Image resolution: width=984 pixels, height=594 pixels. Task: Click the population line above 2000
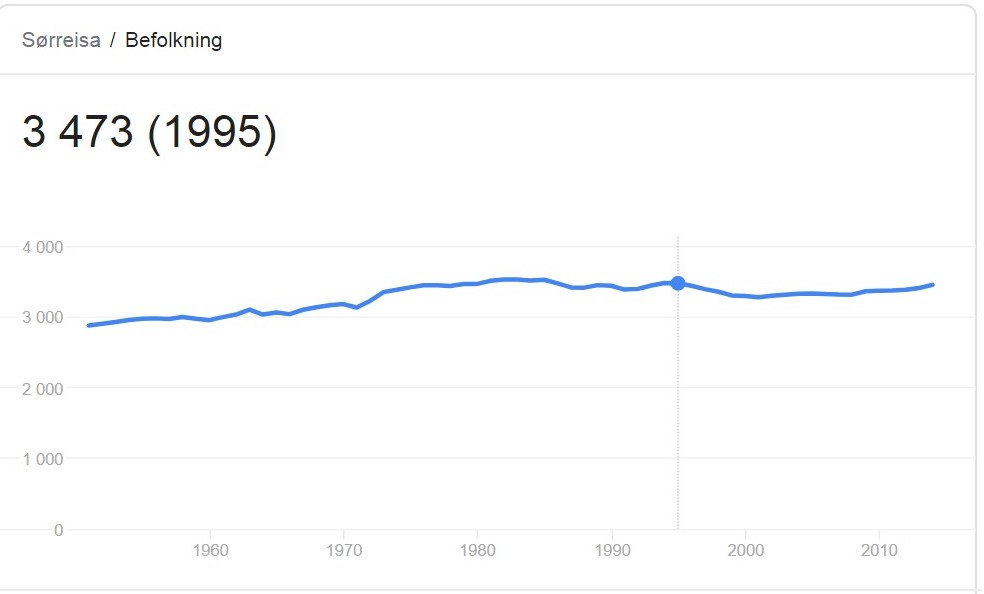point(746,296)
